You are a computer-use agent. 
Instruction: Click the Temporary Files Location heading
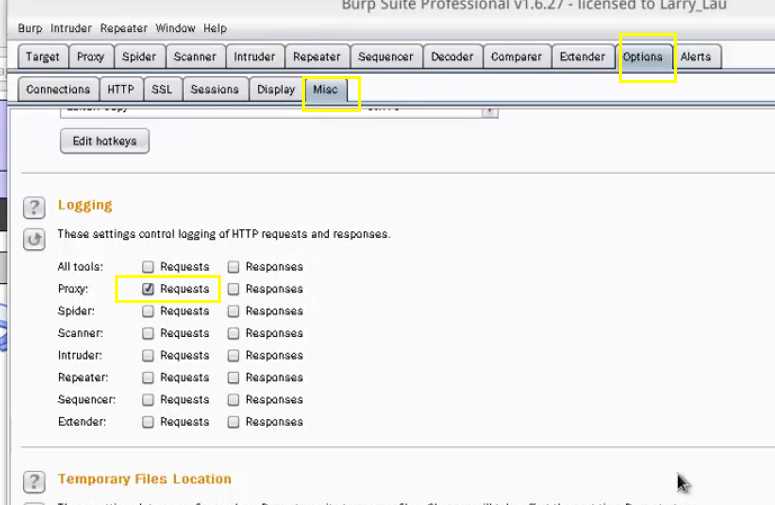[x=145, y=479]
